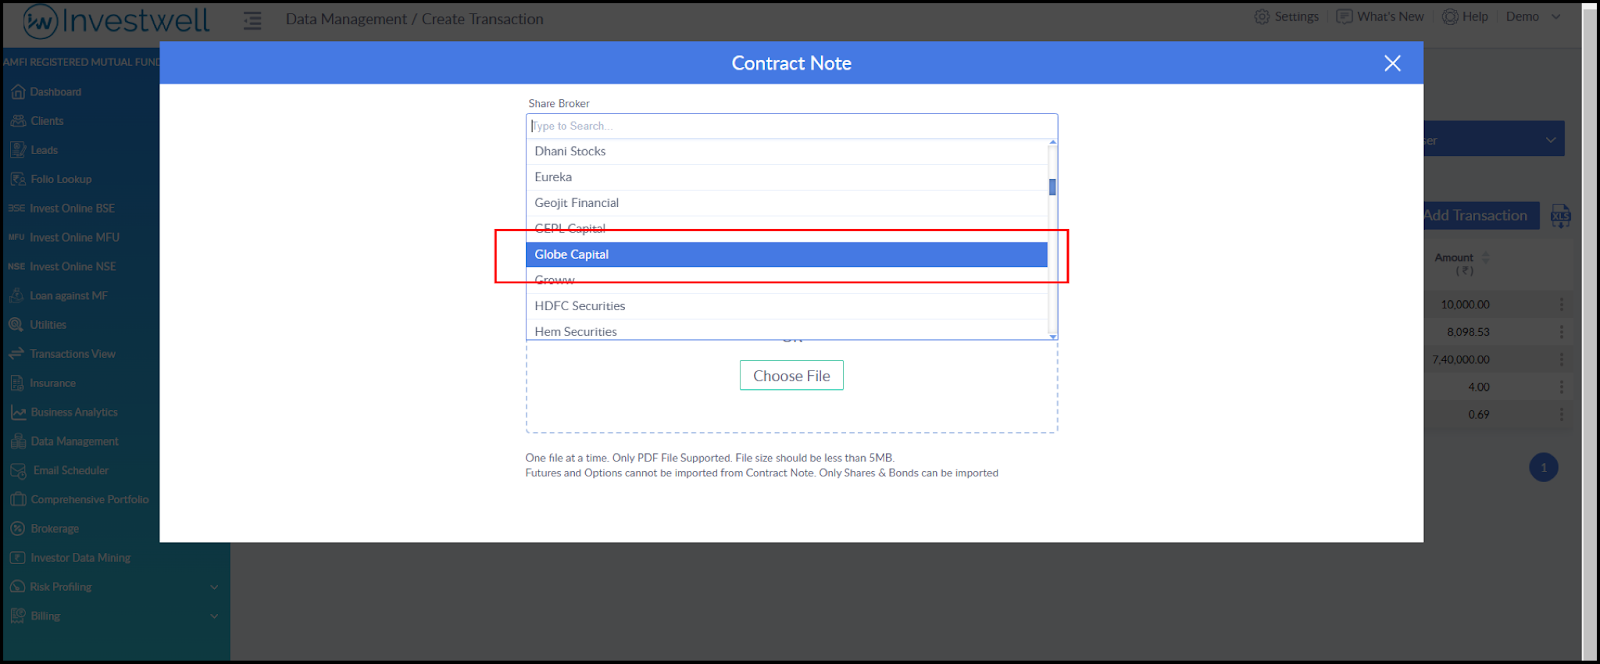Expand the Risk Profiling chevron

click(x=214, y=587)
